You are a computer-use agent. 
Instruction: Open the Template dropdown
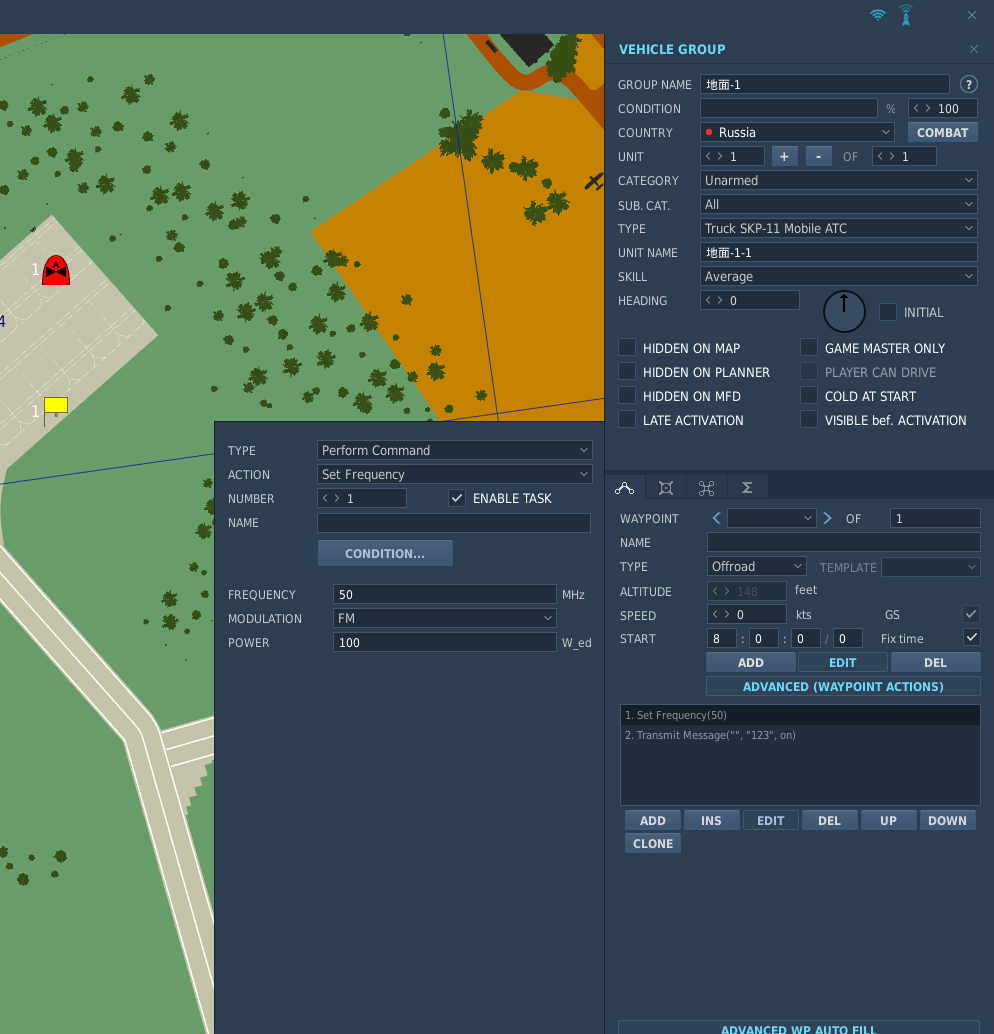tap(931, 566)
